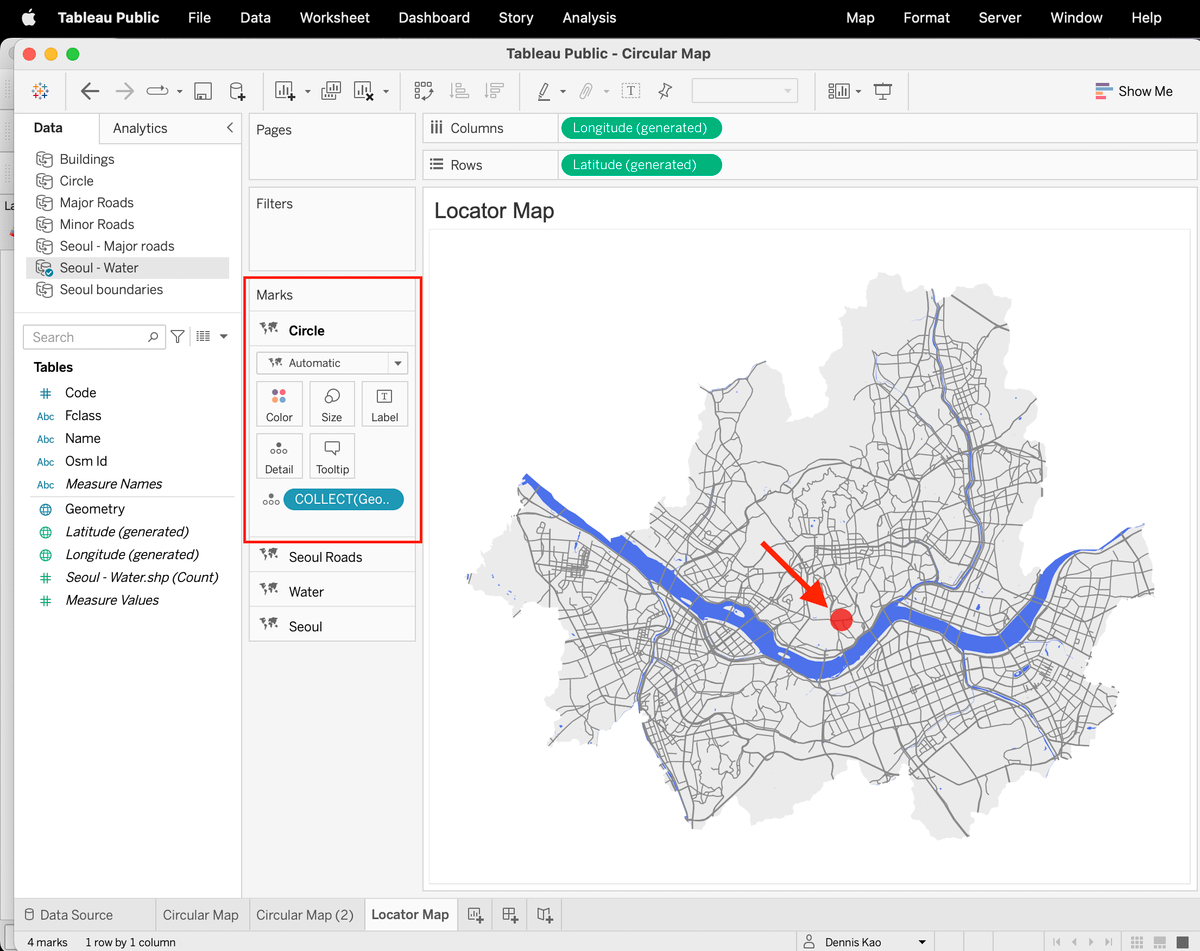Open the Dennis Kao user dropdown
Screen dimensions: 1200x951
coord(866,942)
